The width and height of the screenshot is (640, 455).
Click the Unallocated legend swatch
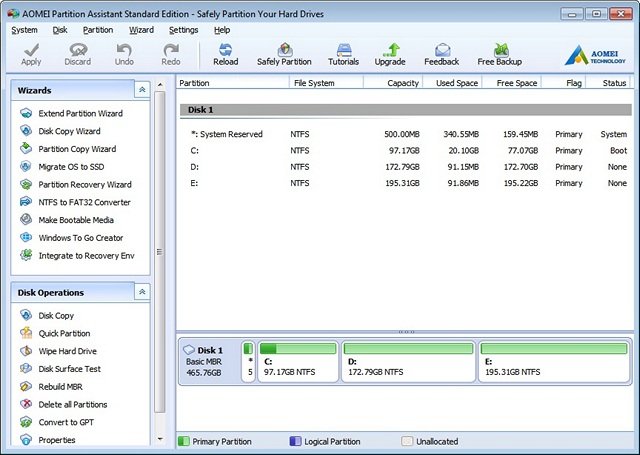407,441
